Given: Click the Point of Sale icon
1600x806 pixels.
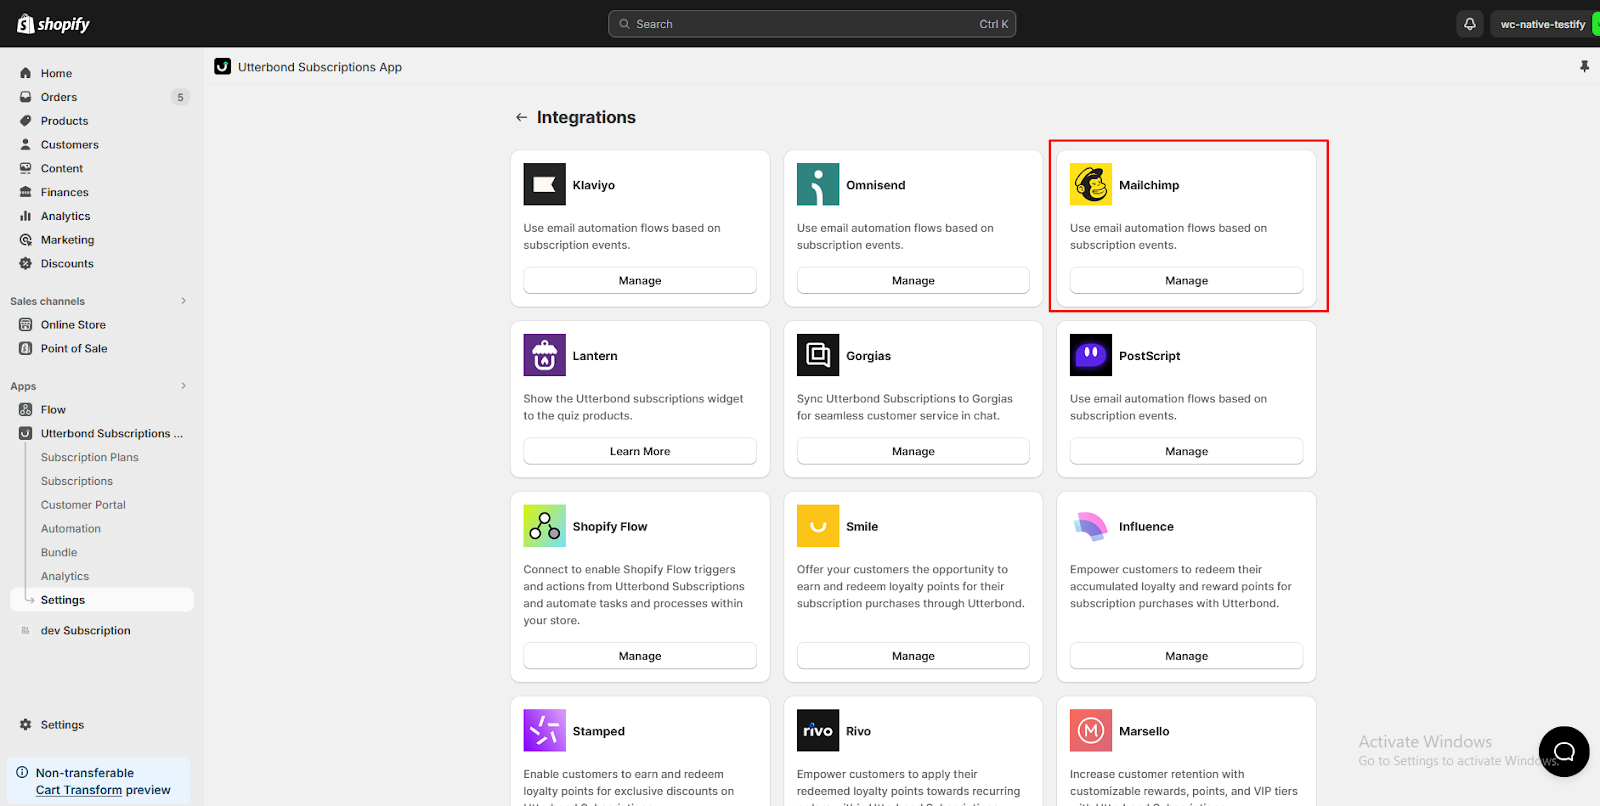Looking at the screenshot, I should (26, 349).
